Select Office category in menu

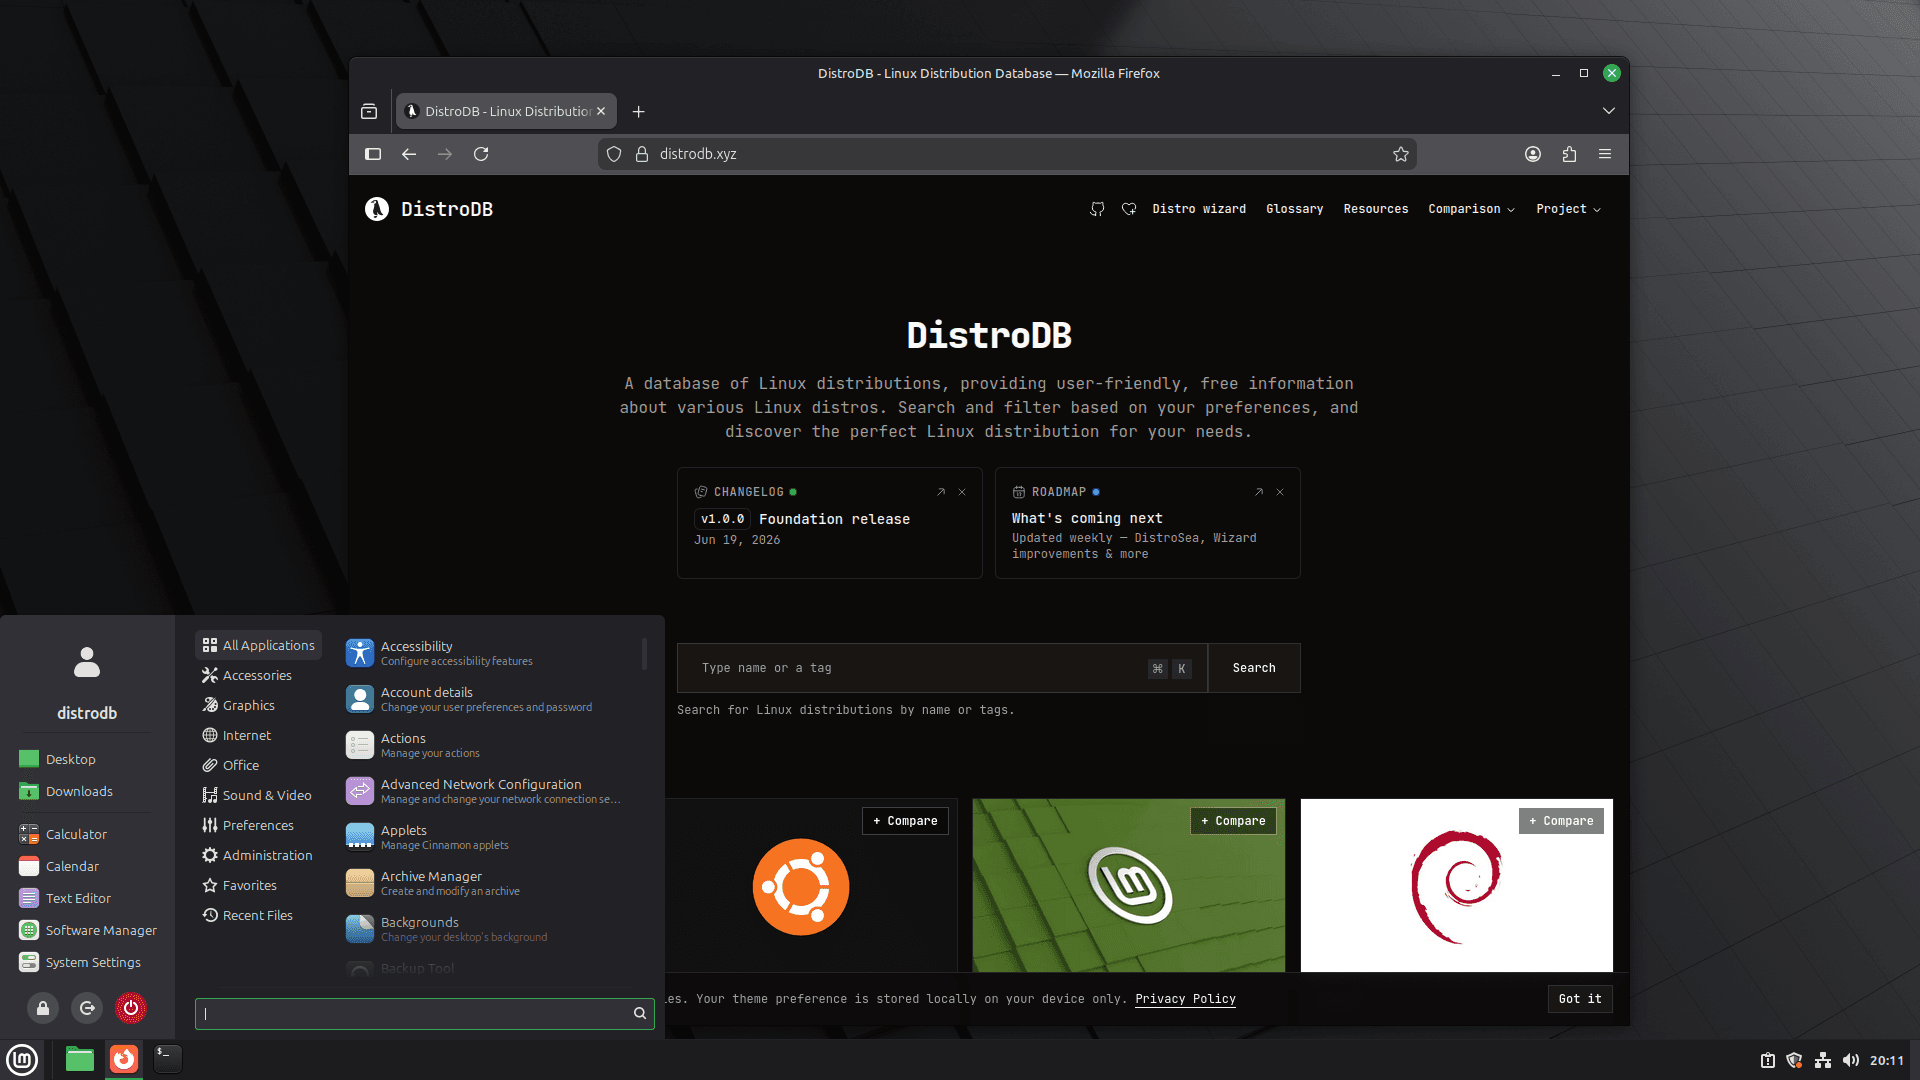pos(258,765)
